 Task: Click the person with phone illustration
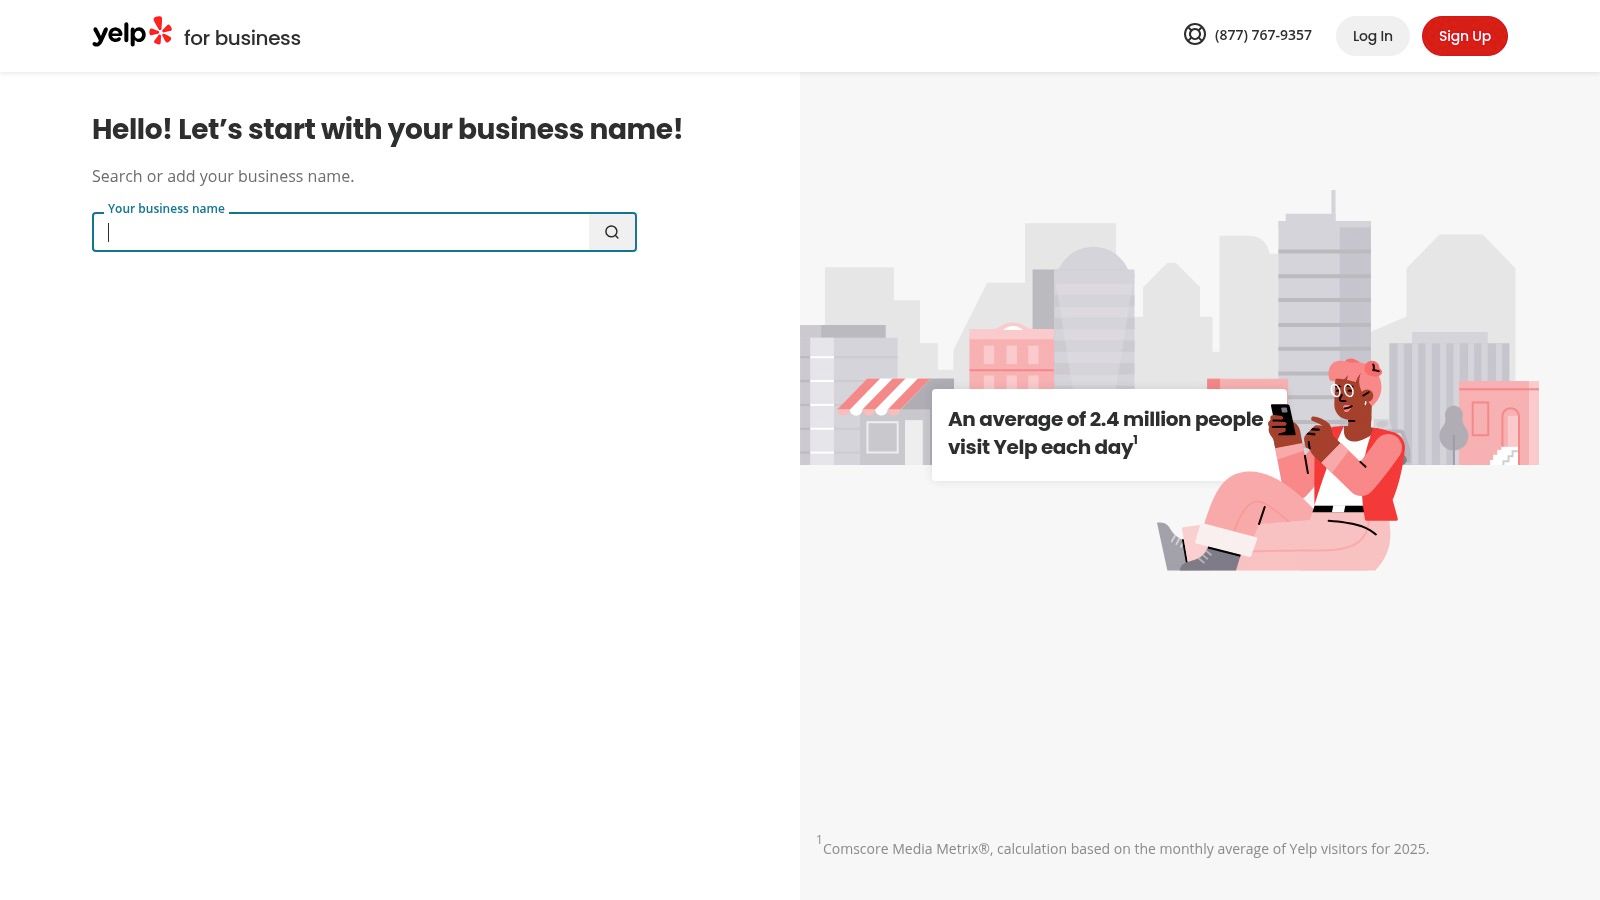pos(1283,466)
